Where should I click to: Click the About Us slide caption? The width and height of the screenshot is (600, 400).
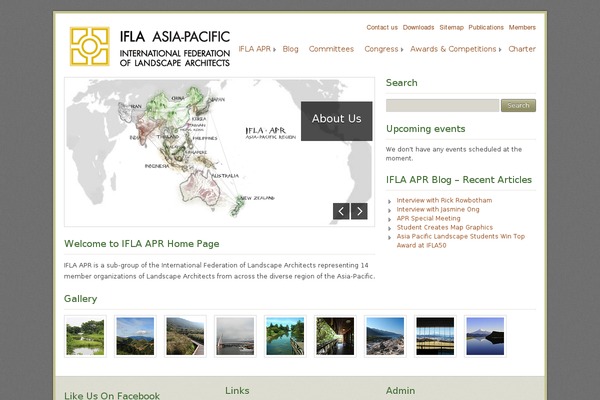click(x=336, y=121)
